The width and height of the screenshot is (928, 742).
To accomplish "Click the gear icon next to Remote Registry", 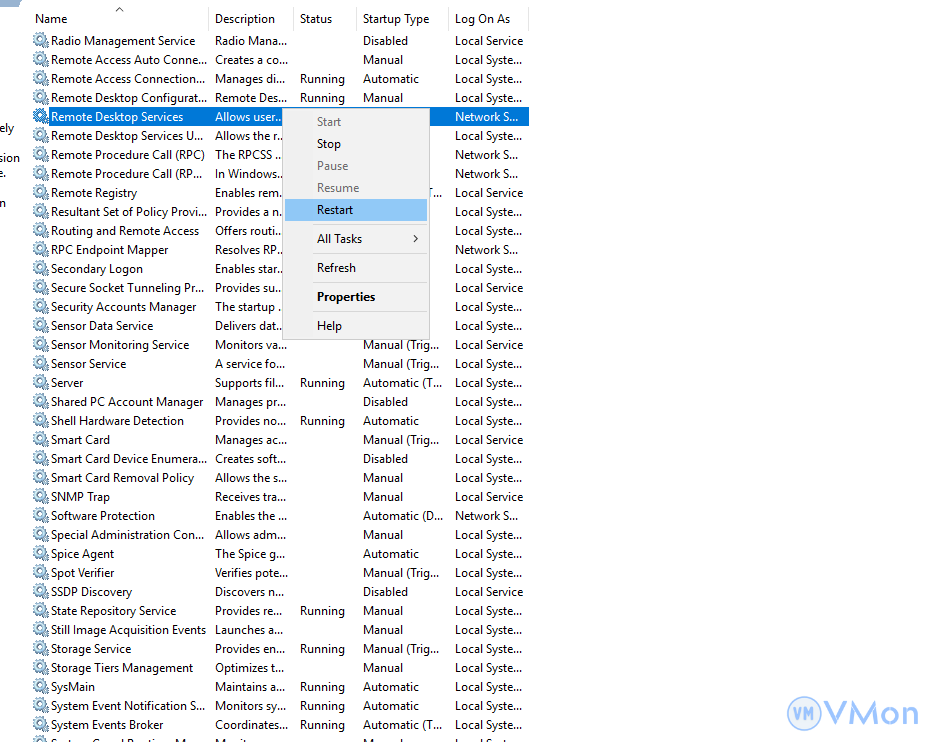I will (40, 193).
